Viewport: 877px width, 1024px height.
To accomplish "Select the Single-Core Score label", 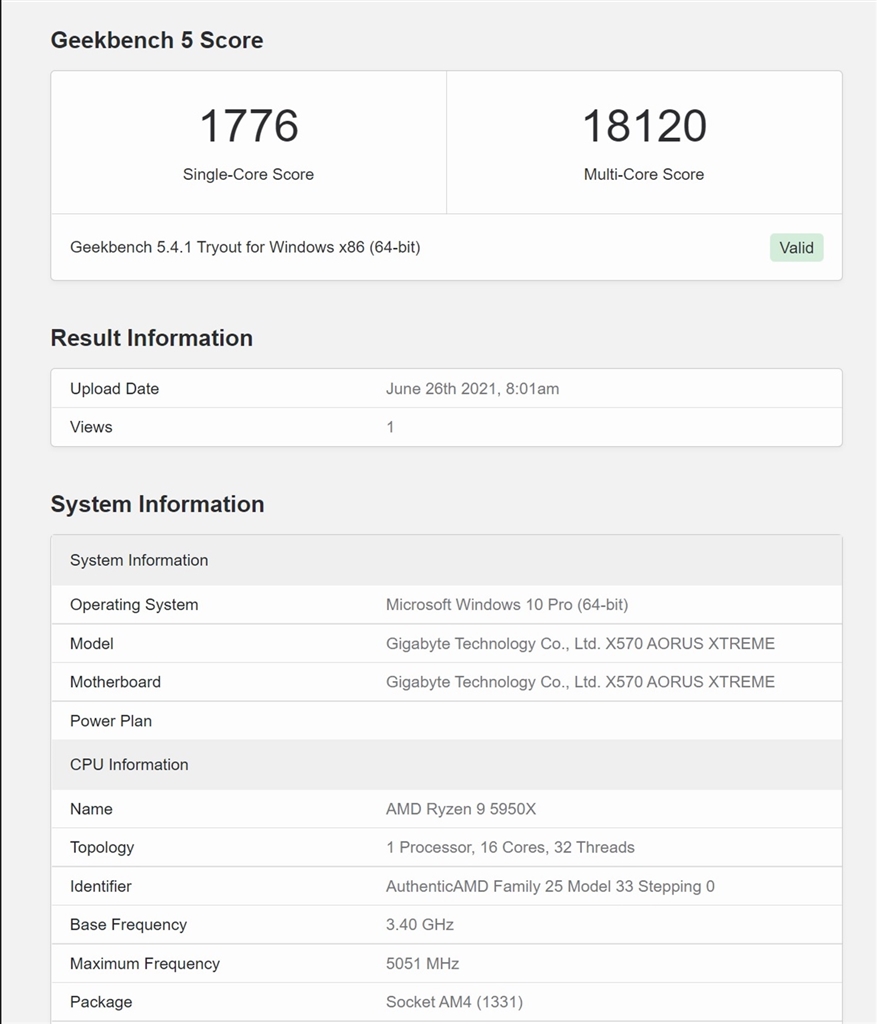I will point(248,174).
